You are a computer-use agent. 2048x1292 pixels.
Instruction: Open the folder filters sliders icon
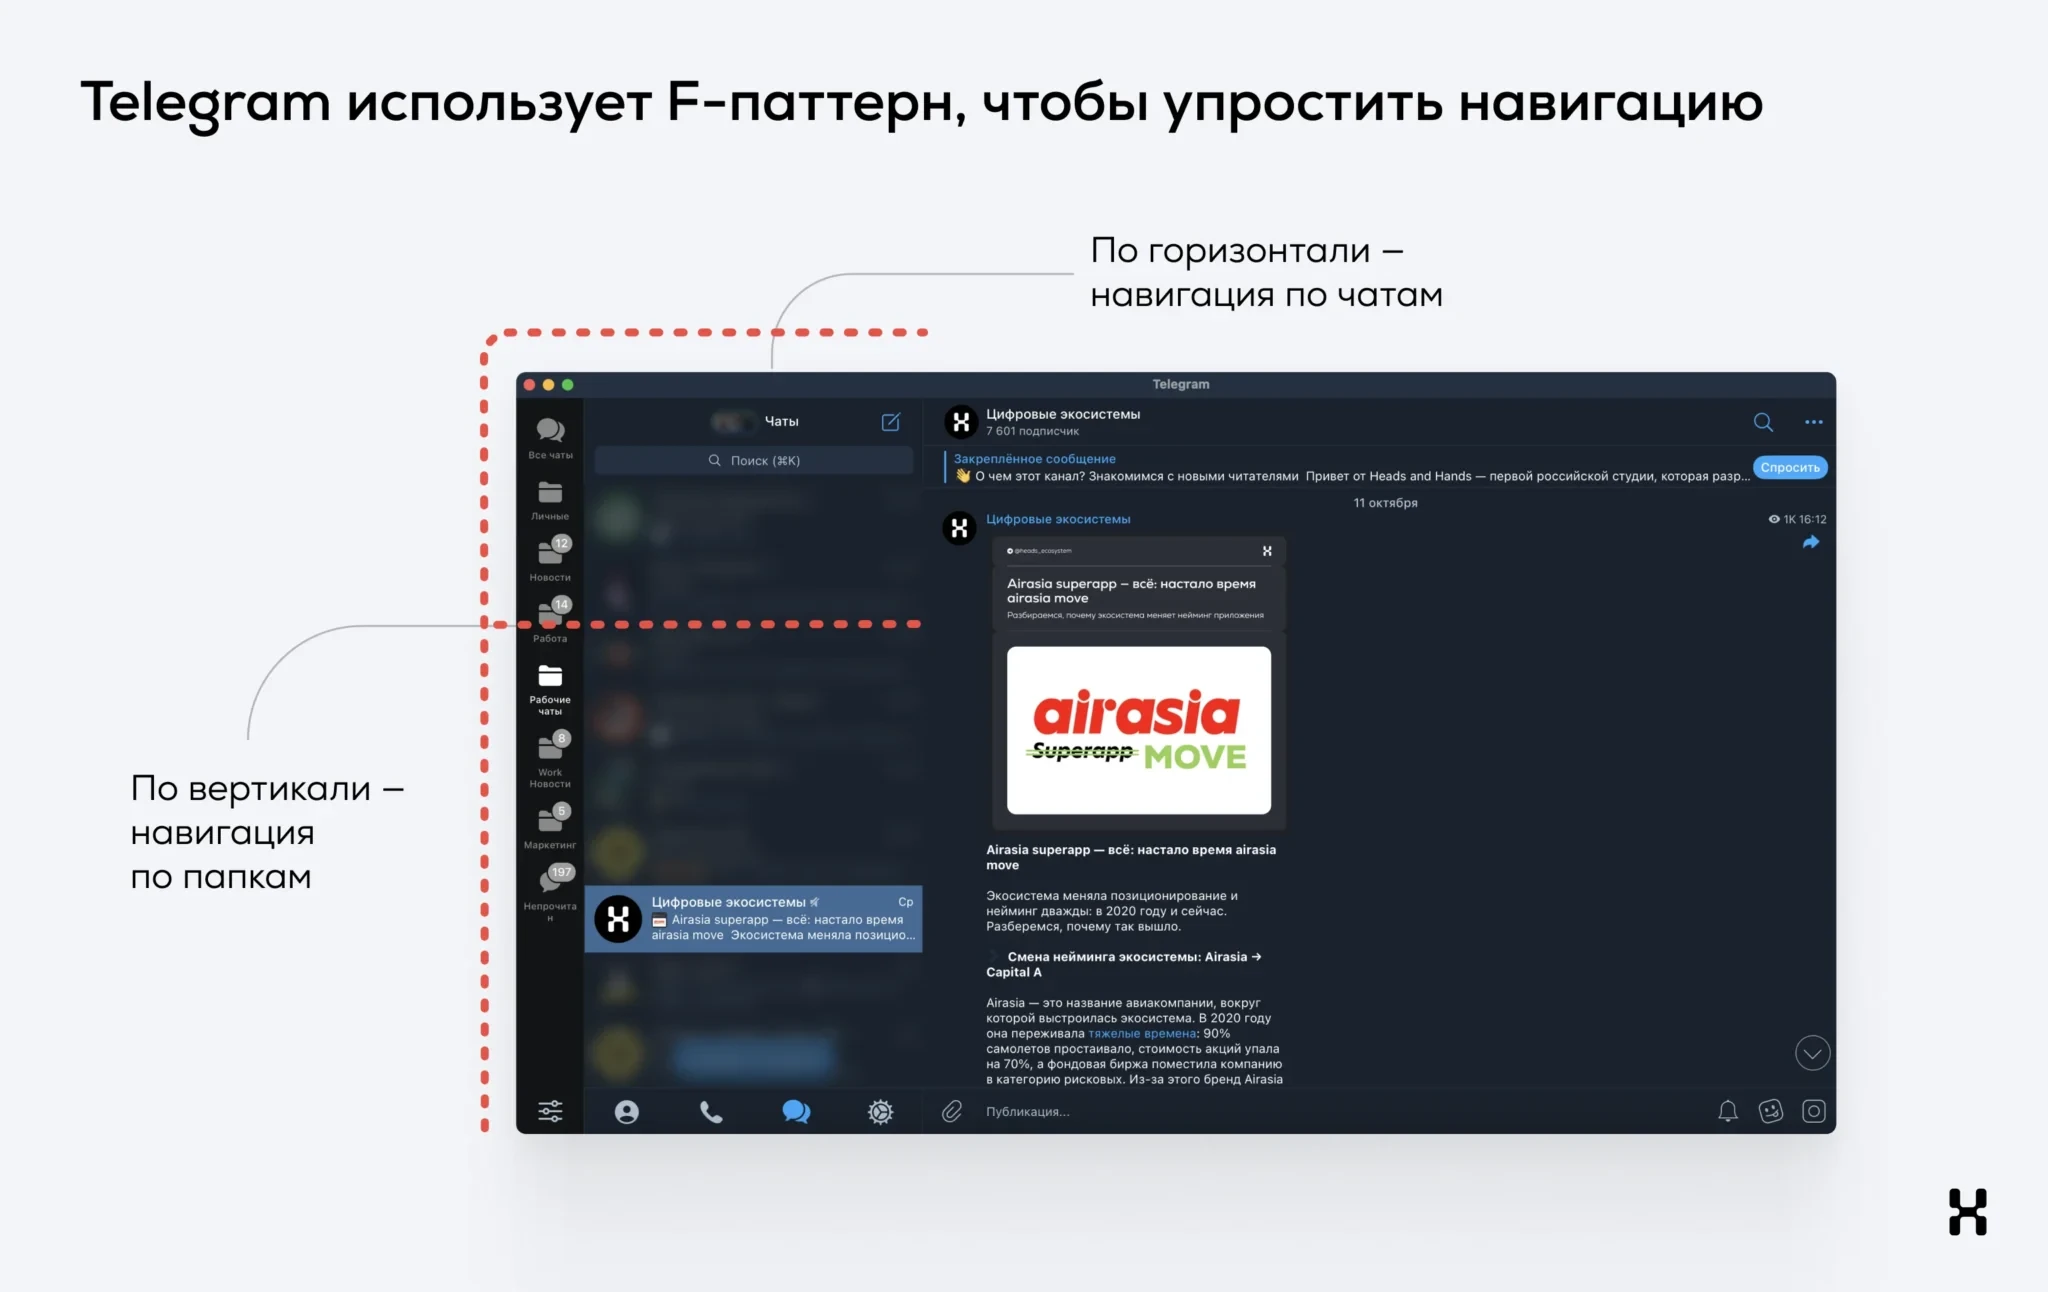point(550,1111)
